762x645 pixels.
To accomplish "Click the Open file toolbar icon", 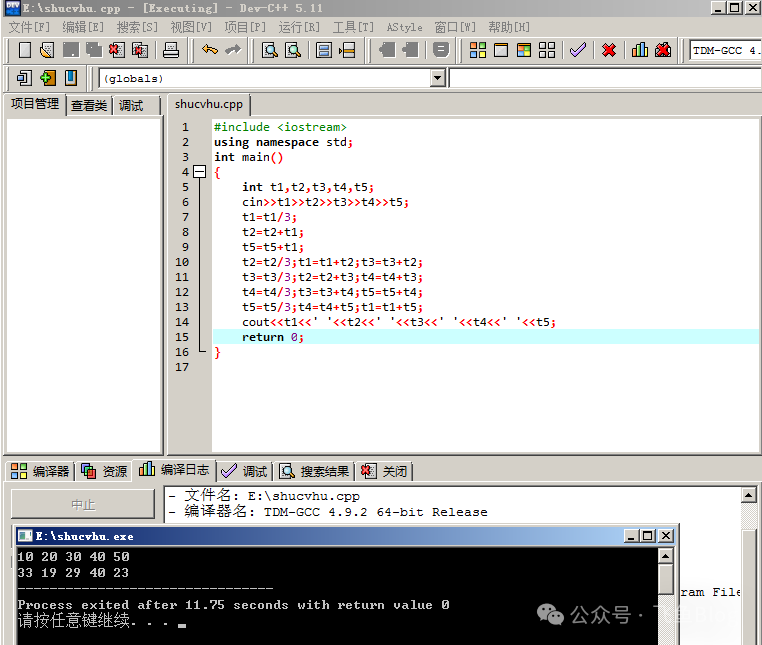I will pyautogui.click(x=47, y=50).
